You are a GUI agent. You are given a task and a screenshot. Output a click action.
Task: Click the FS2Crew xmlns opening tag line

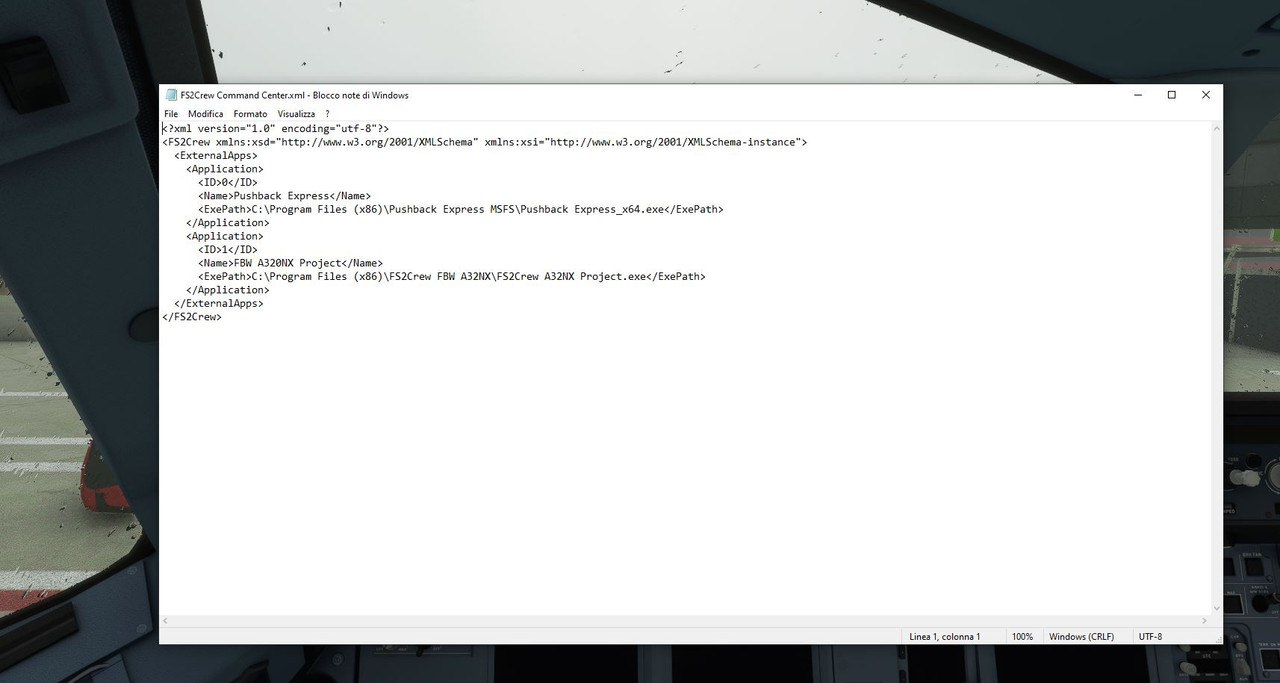pos(484,142)
